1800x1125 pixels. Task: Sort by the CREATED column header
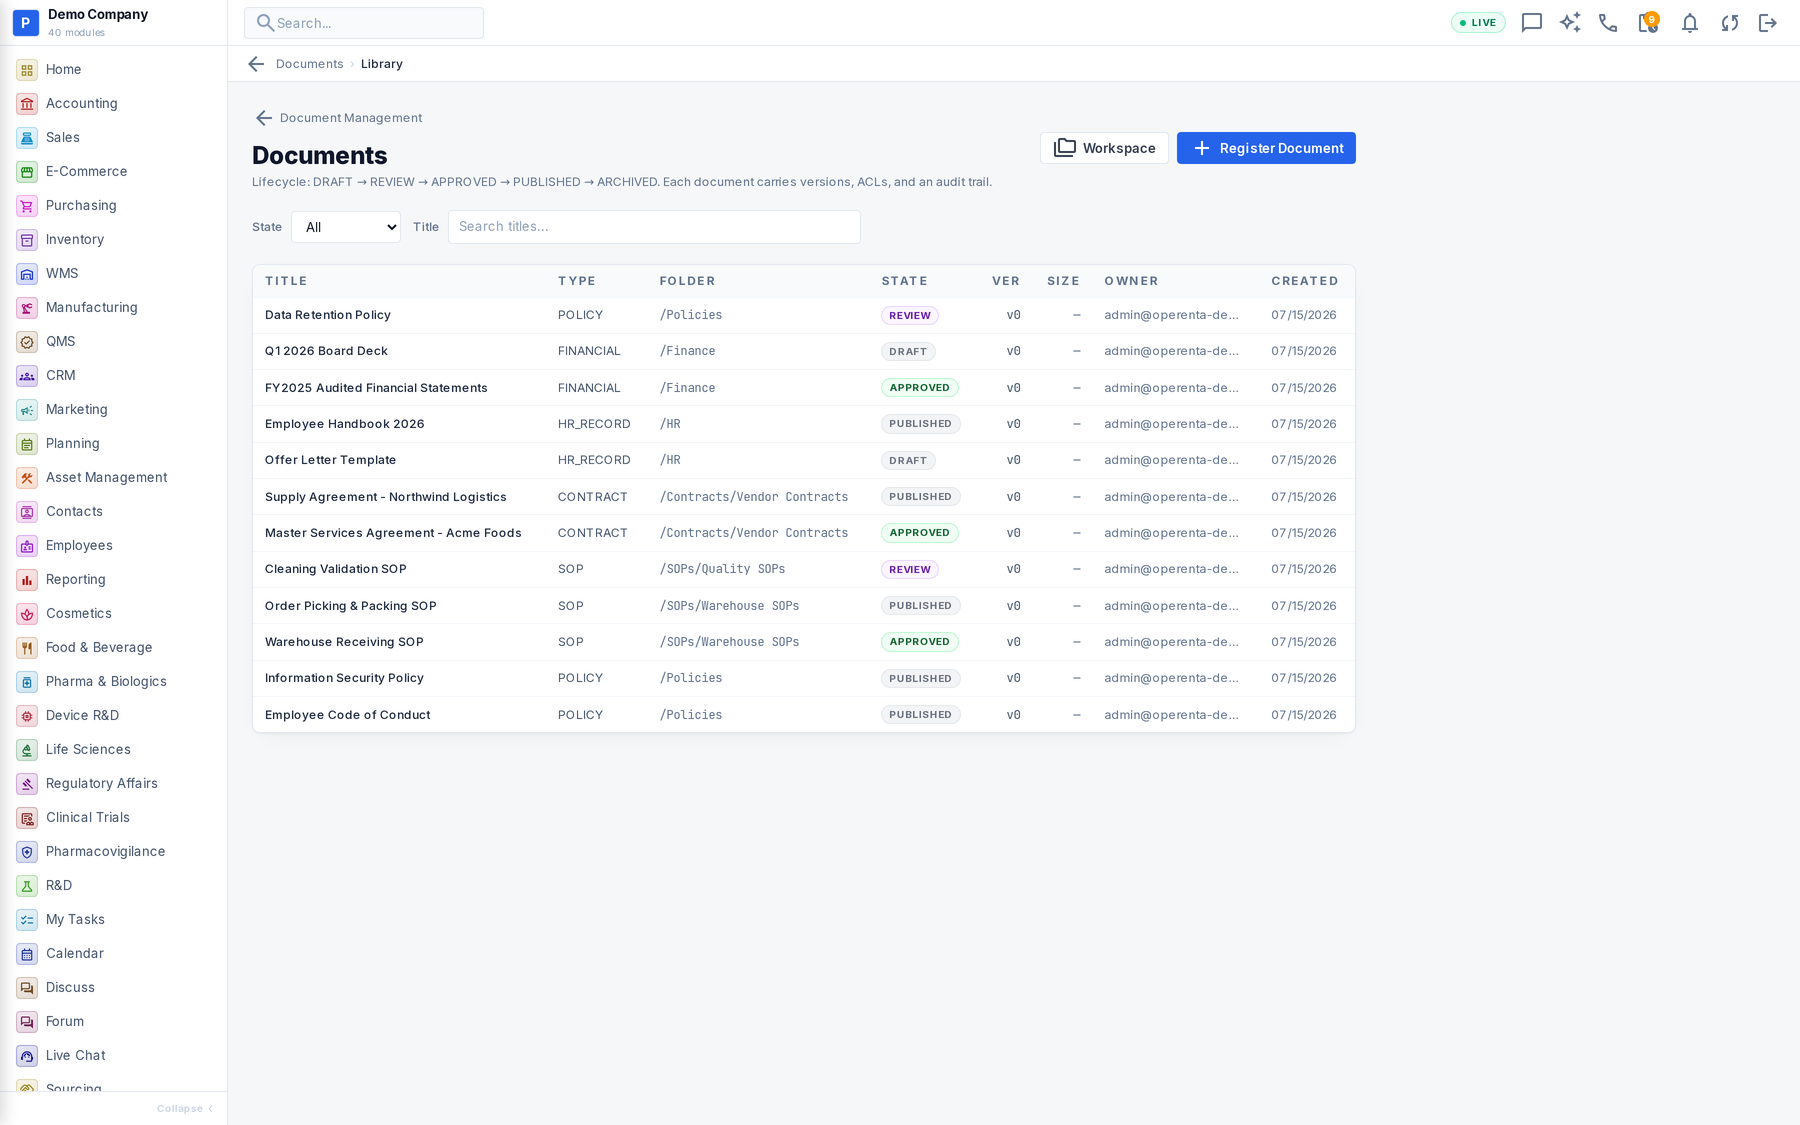coord(1304,281)
